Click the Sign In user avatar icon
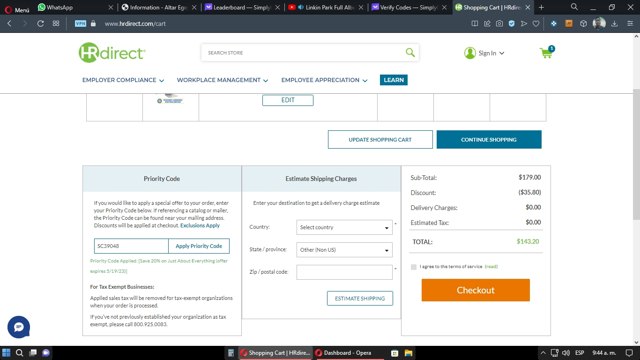Viewport: 640px width, 360px height. (x=470, y=53)
